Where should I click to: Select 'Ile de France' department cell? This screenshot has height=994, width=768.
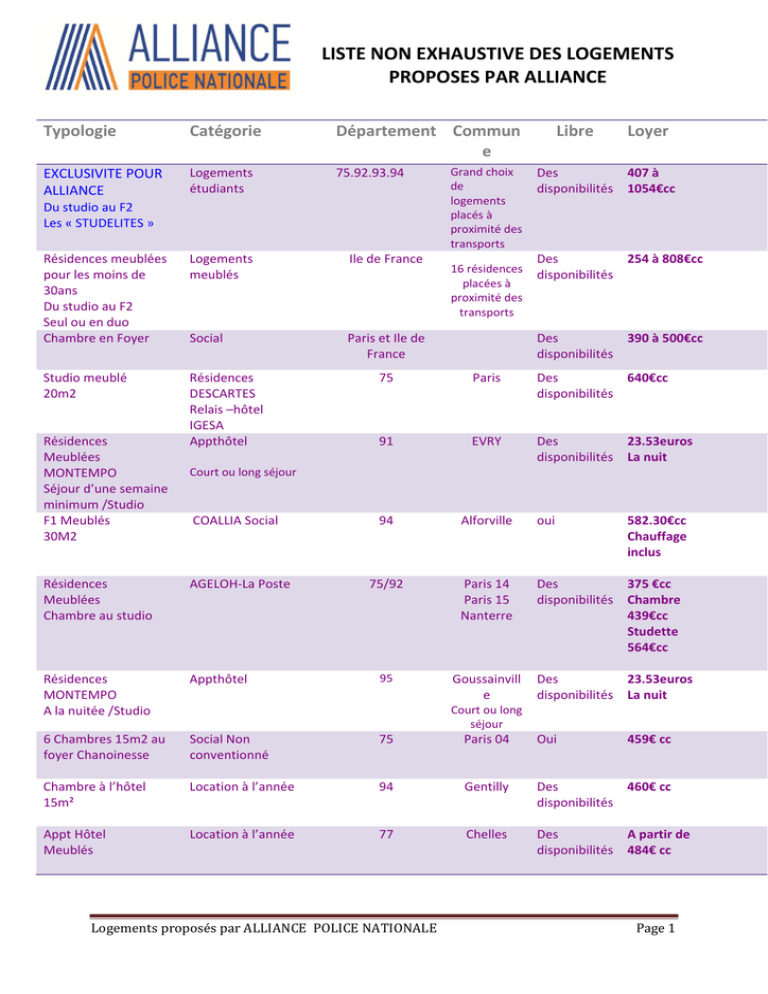point(386,259)
